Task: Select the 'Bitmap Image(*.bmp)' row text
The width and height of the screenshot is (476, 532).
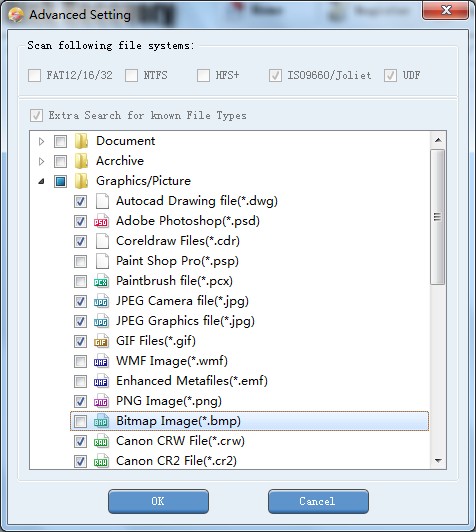Action: [178, 421]
